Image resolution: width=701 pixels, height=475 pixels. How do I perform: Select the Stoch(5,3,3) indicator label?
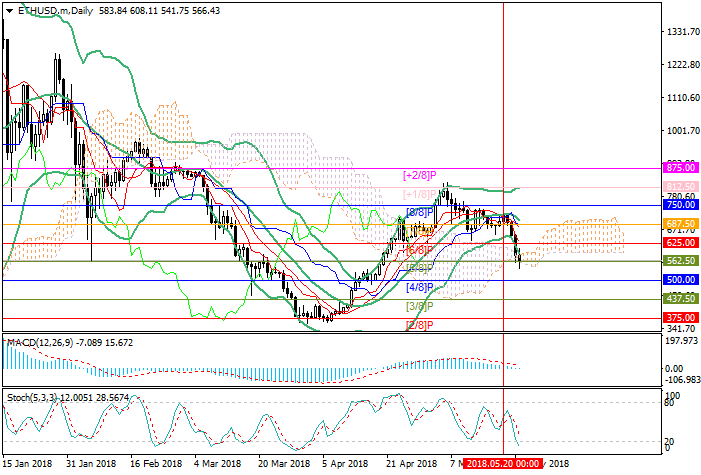[37, 398]
